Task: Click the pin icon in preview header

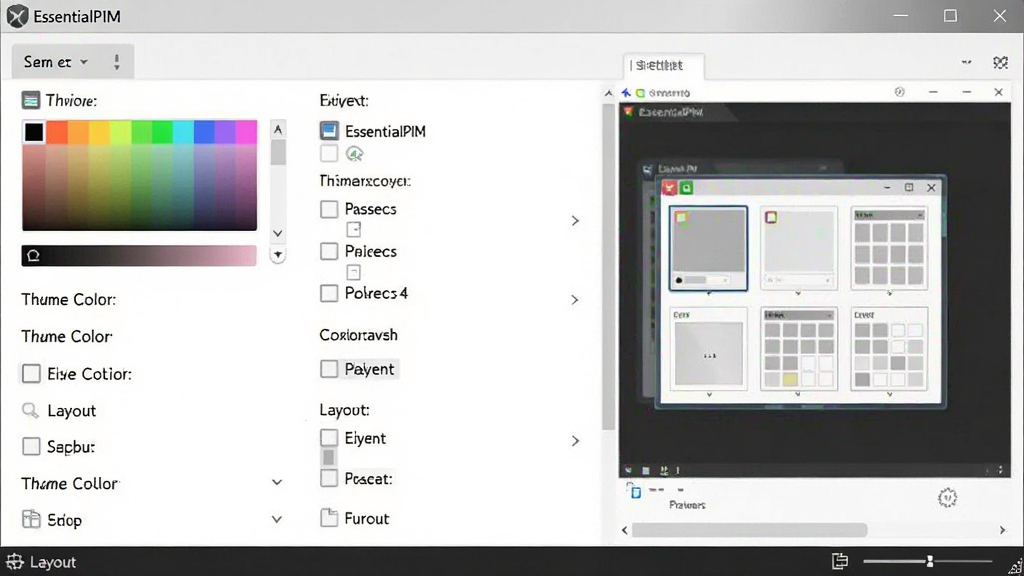Action: click(626, 93)
